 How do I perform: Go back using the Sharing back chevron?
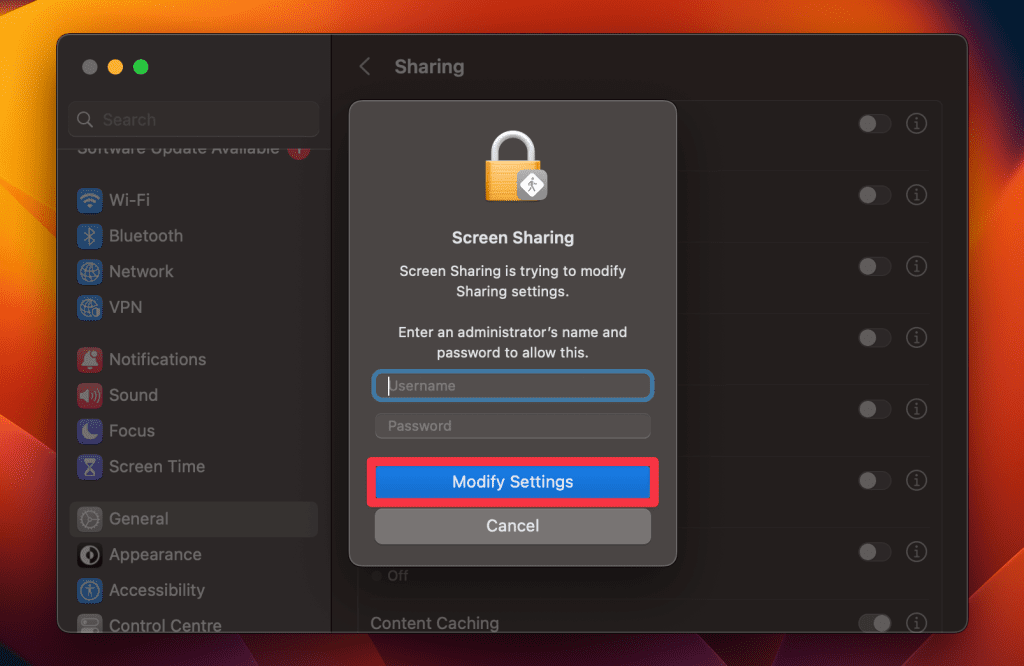tap(365, 67)
